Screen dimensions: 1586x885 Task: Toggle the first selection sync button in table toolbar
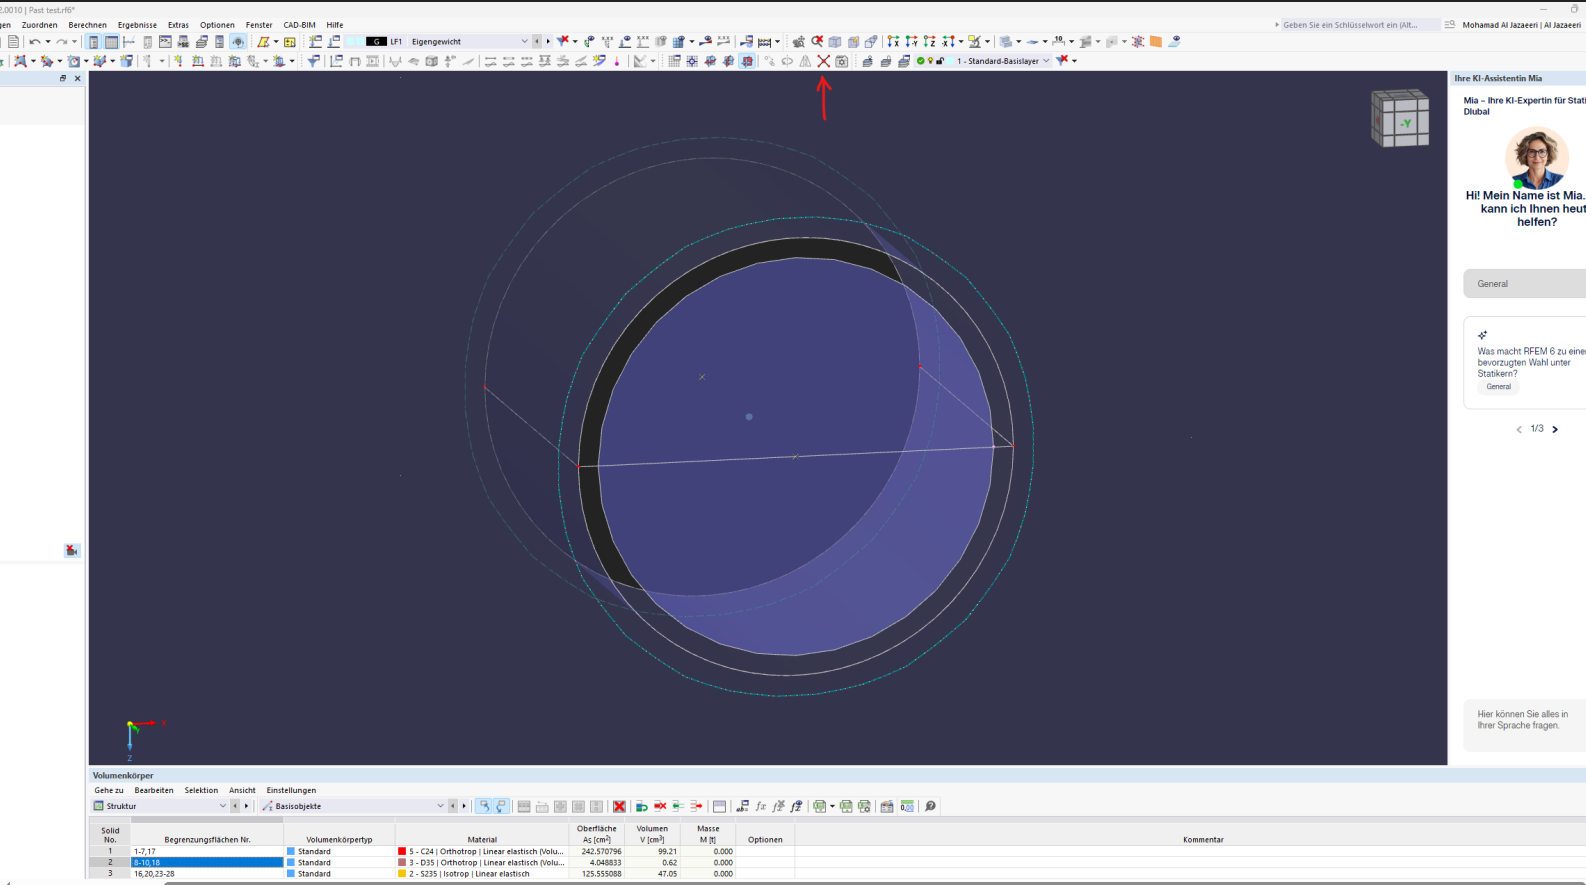pos(484,806)
